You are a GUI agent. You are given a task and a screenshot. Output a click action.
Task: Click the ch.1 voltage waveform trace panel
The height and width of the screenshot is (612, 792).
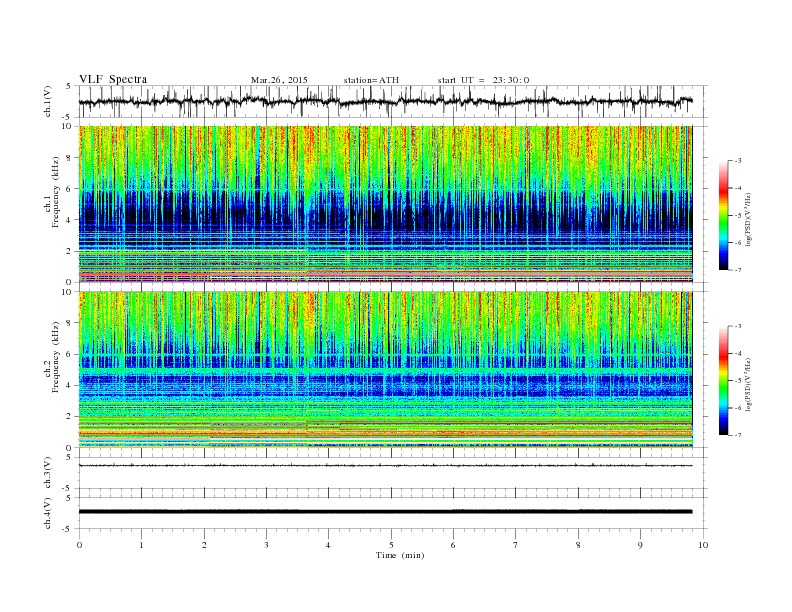click(x=393, y=101)
